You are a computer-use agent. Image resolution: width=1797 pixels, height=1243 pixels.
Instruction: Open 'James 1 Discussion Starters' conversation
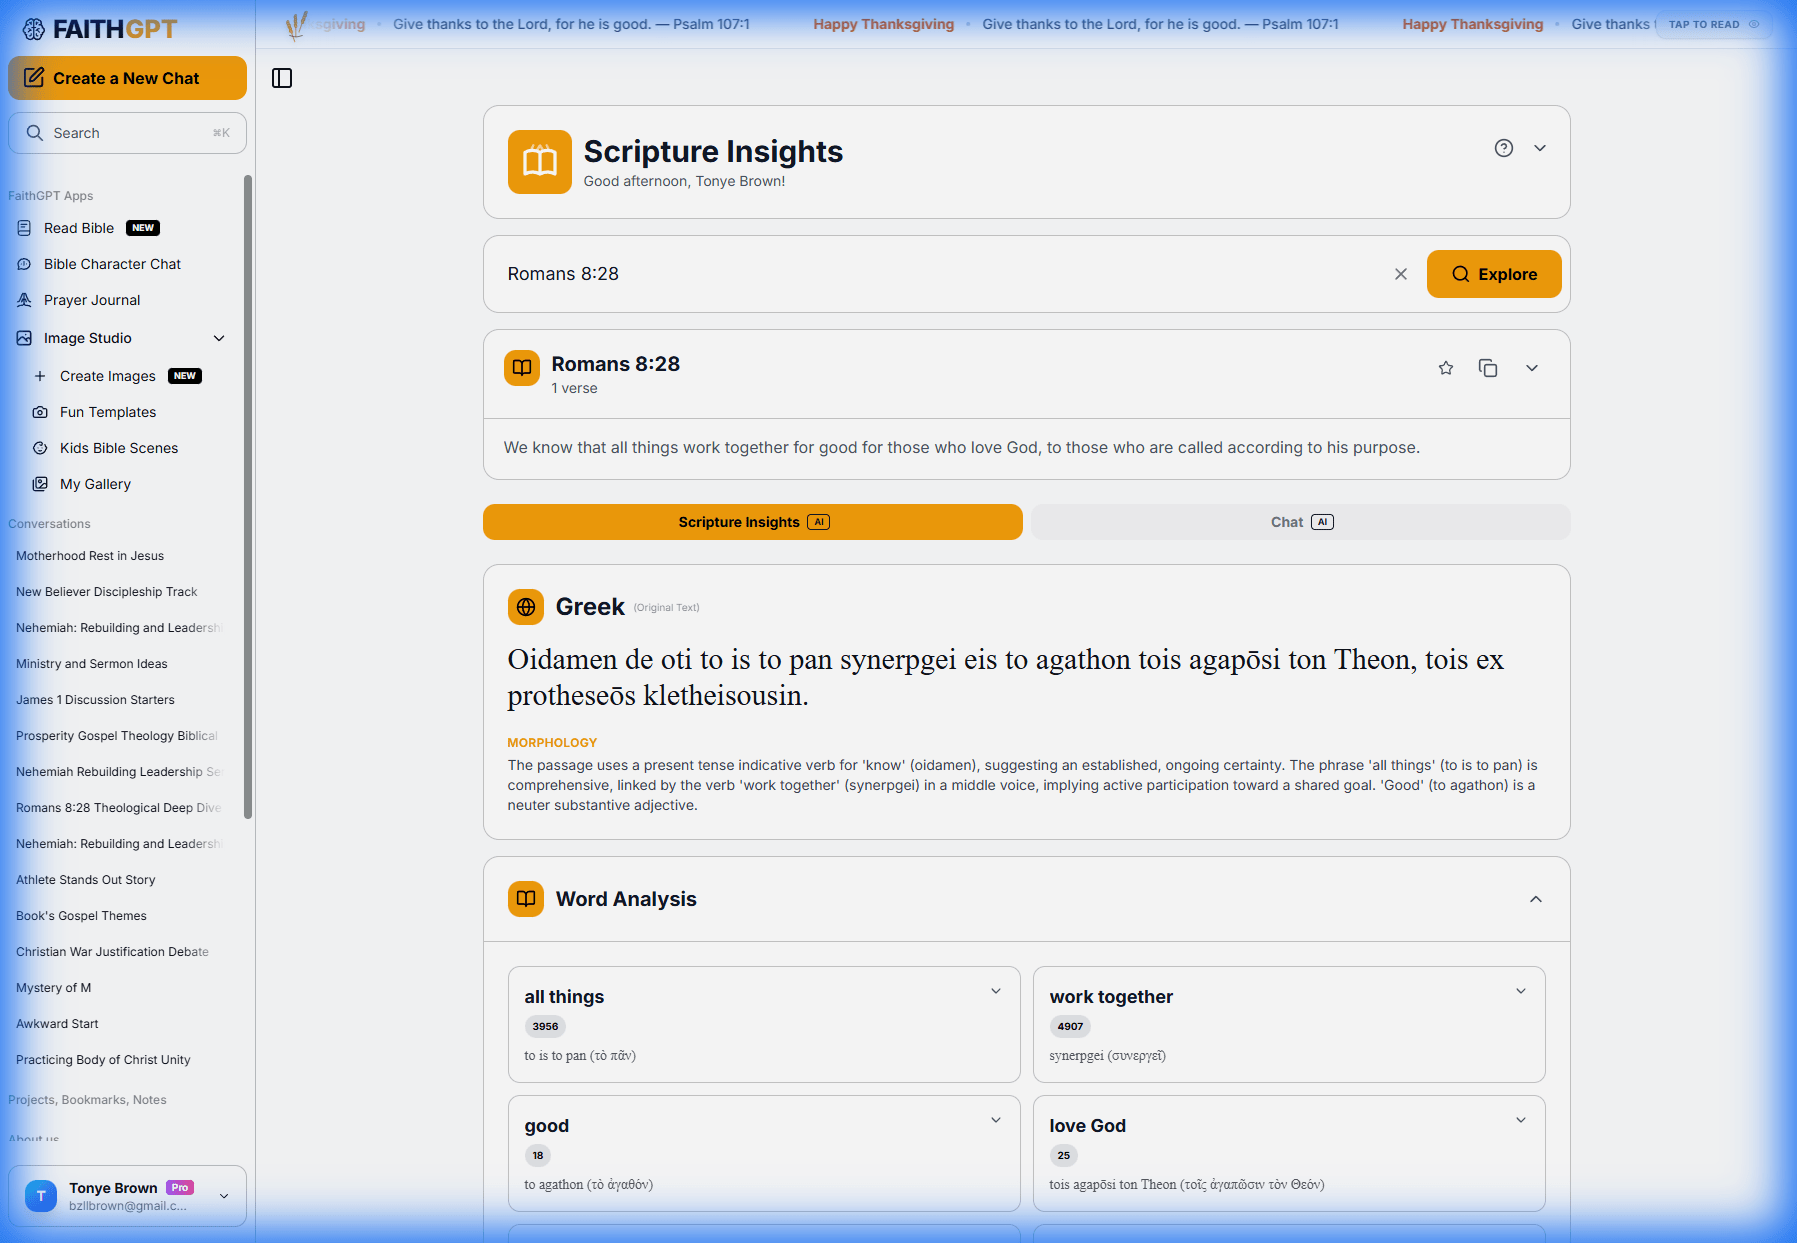(x=95, y=700)
